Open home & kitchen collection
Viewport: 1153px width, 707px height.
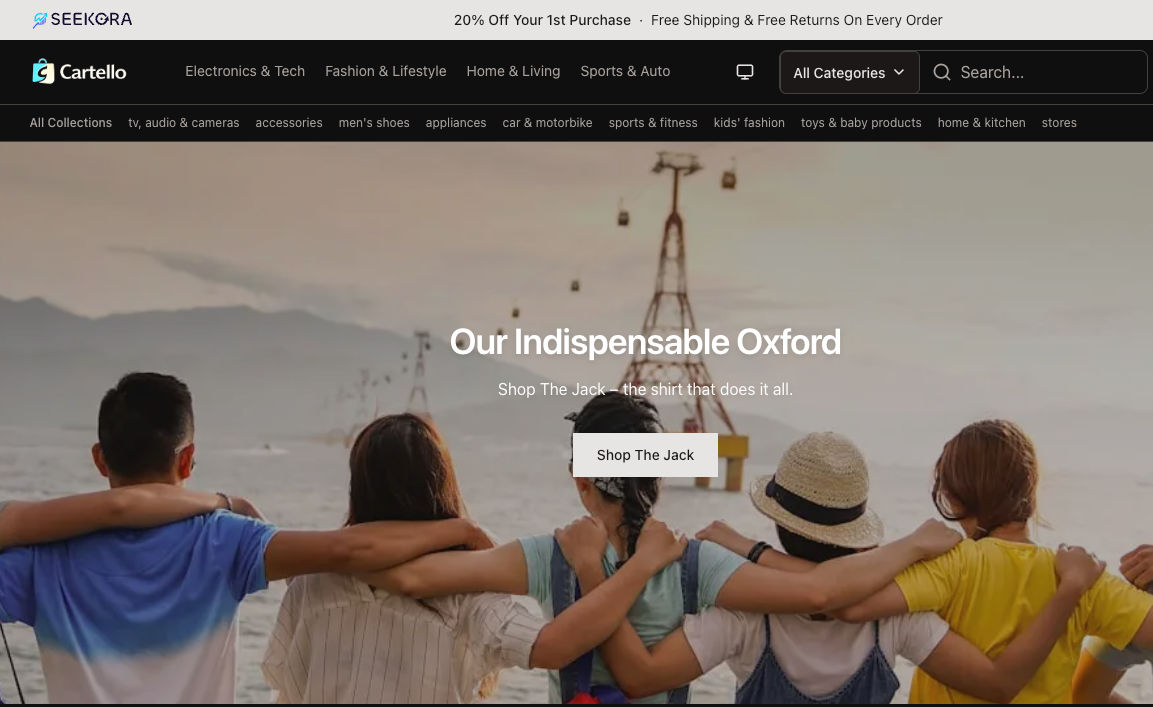coord(981,123)
